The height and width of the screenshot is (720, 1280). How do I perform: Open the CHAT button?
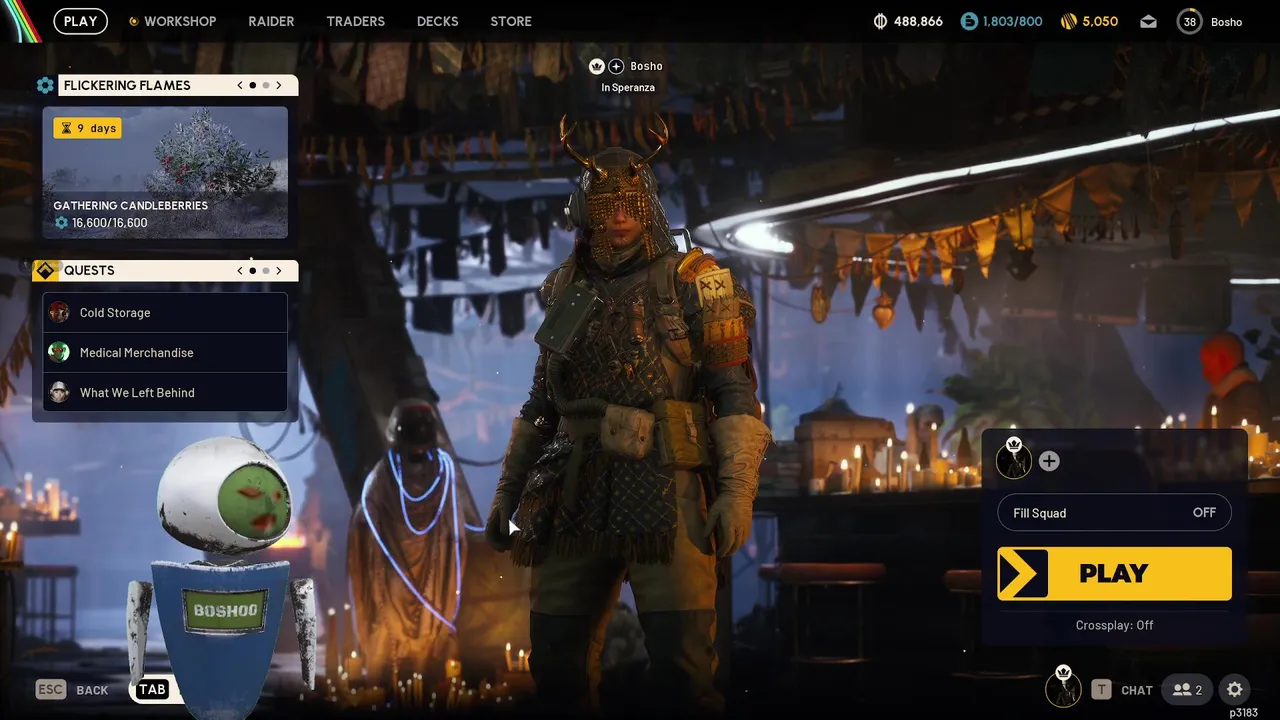pyautogui.click(x=1136, y=690)
